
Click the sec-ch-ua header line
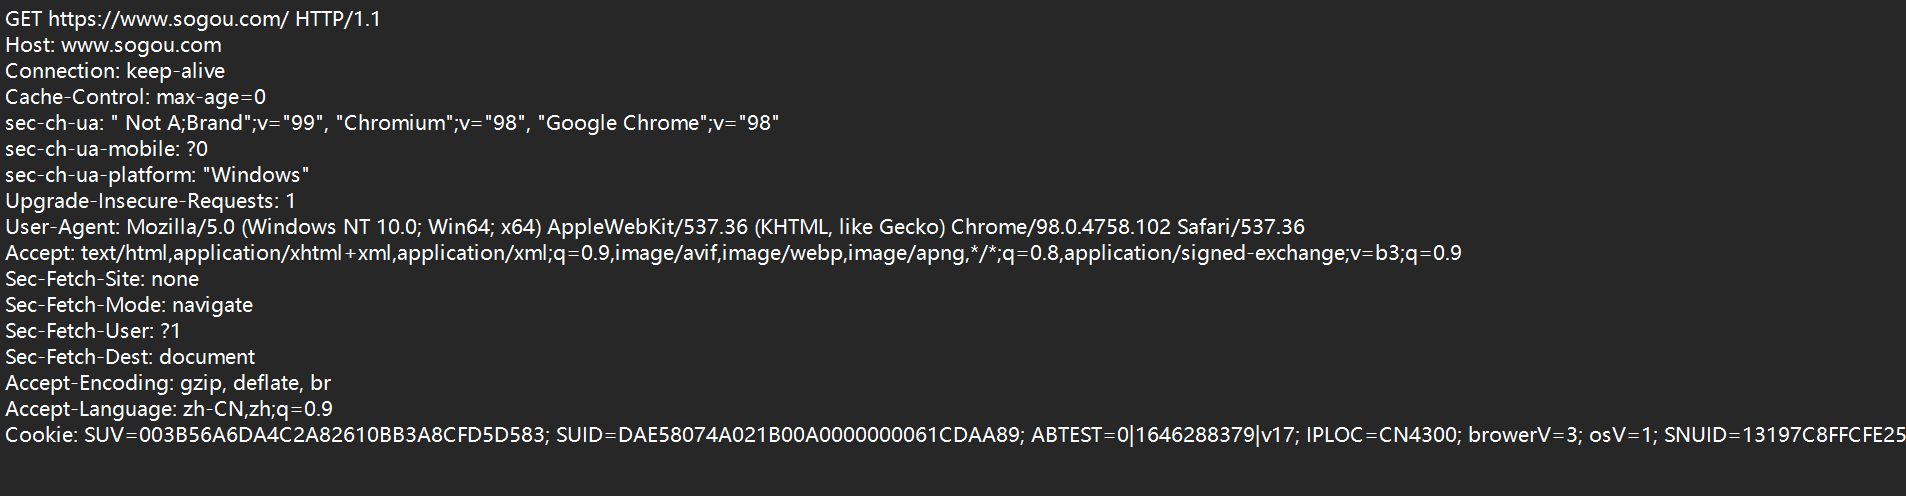point(392,123)
